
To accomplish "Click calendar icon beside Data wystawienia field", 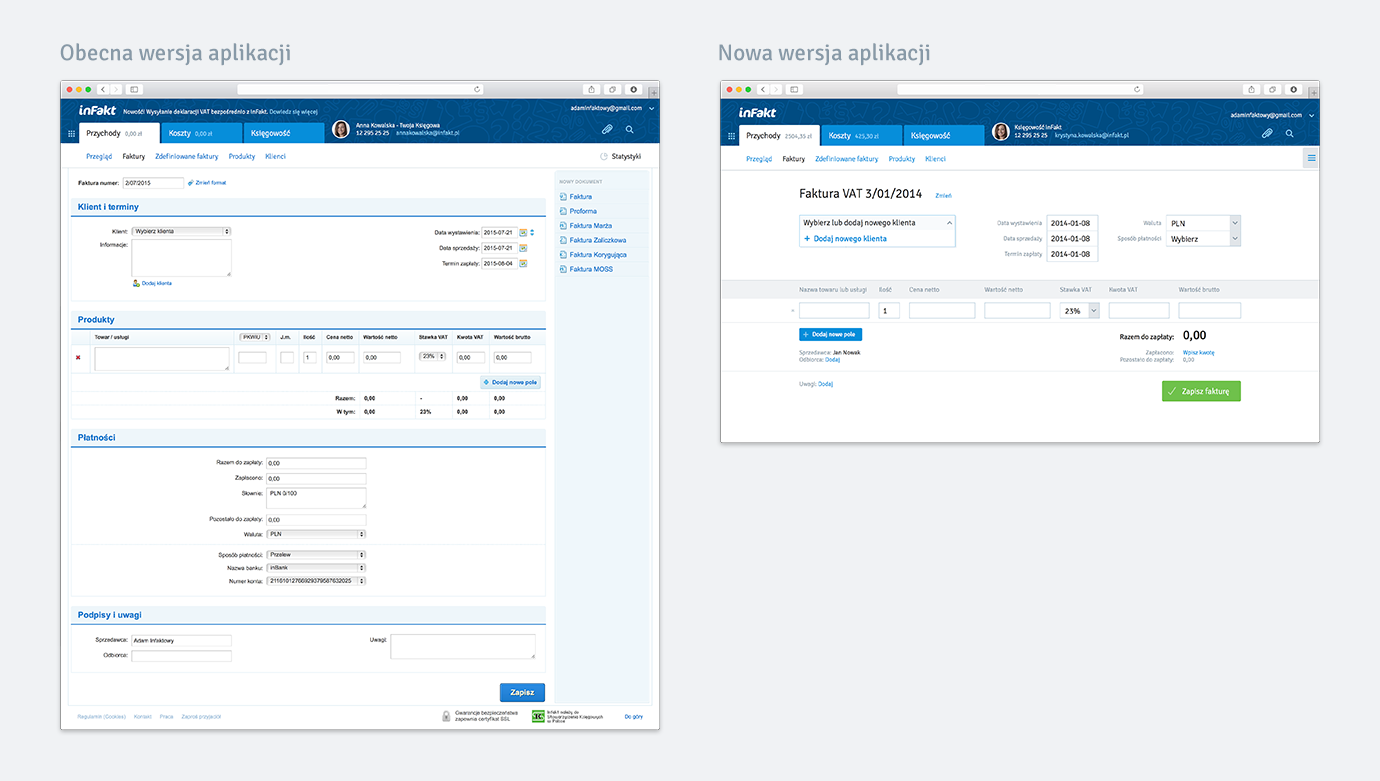I will pos(523,232).
